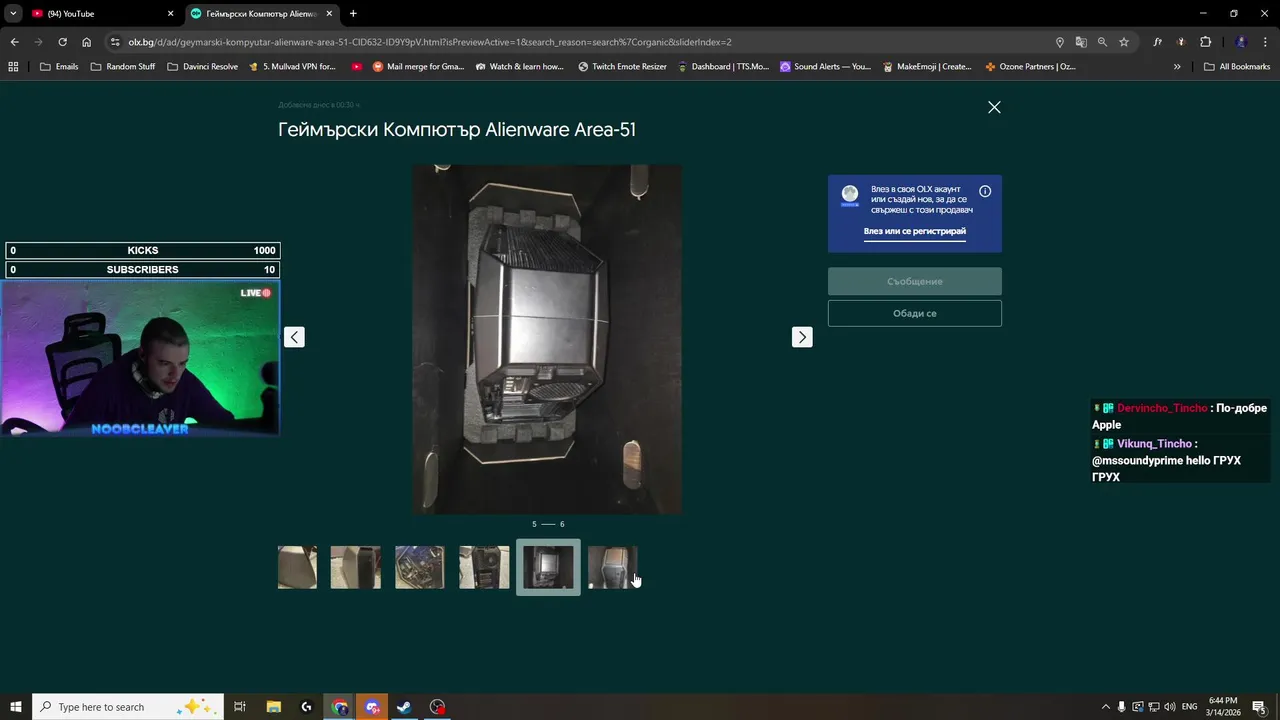1280x720 pixels.
Task: Open the recording app taskbar icon
Action: coord(437,707)
